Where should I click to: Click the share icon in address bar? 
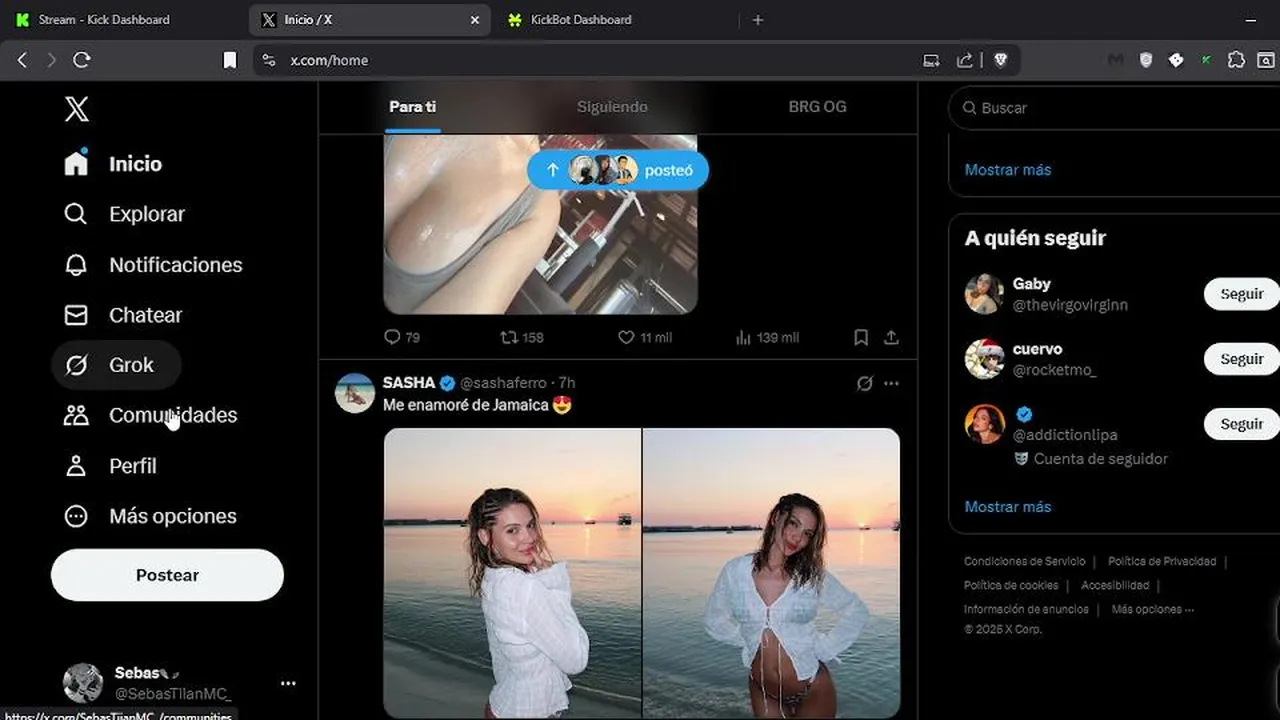coord(964,60)
